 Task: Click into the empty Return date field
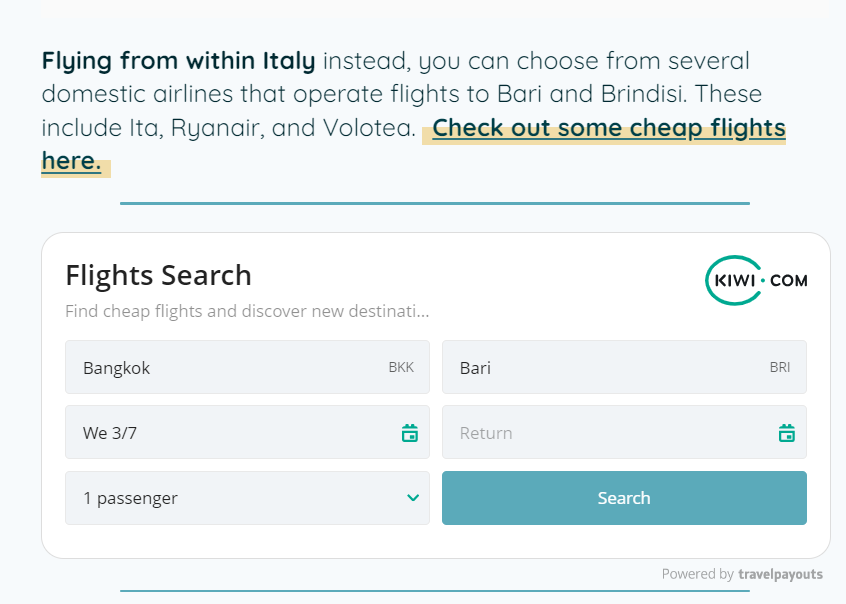[x=600, y=433]
